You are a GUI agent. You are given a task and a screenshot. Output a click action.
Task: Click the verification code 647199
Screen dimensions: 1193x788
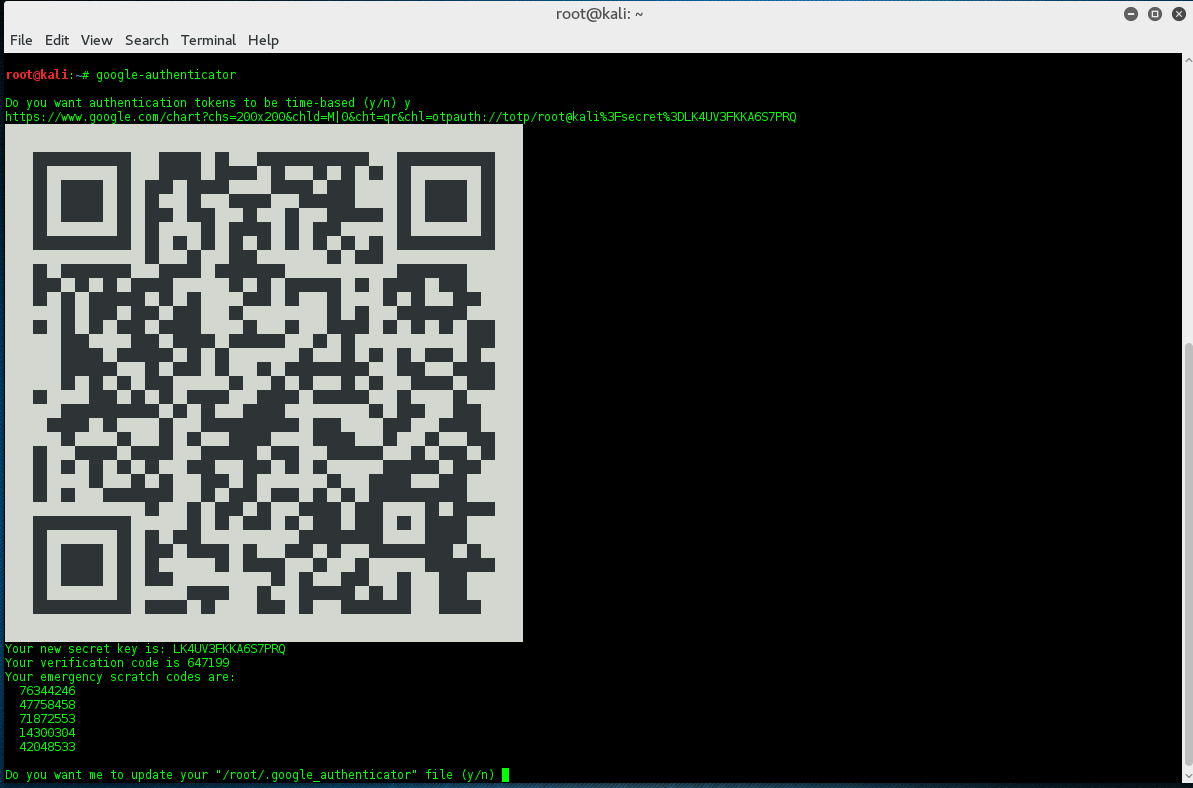click(x=208, y=663)
